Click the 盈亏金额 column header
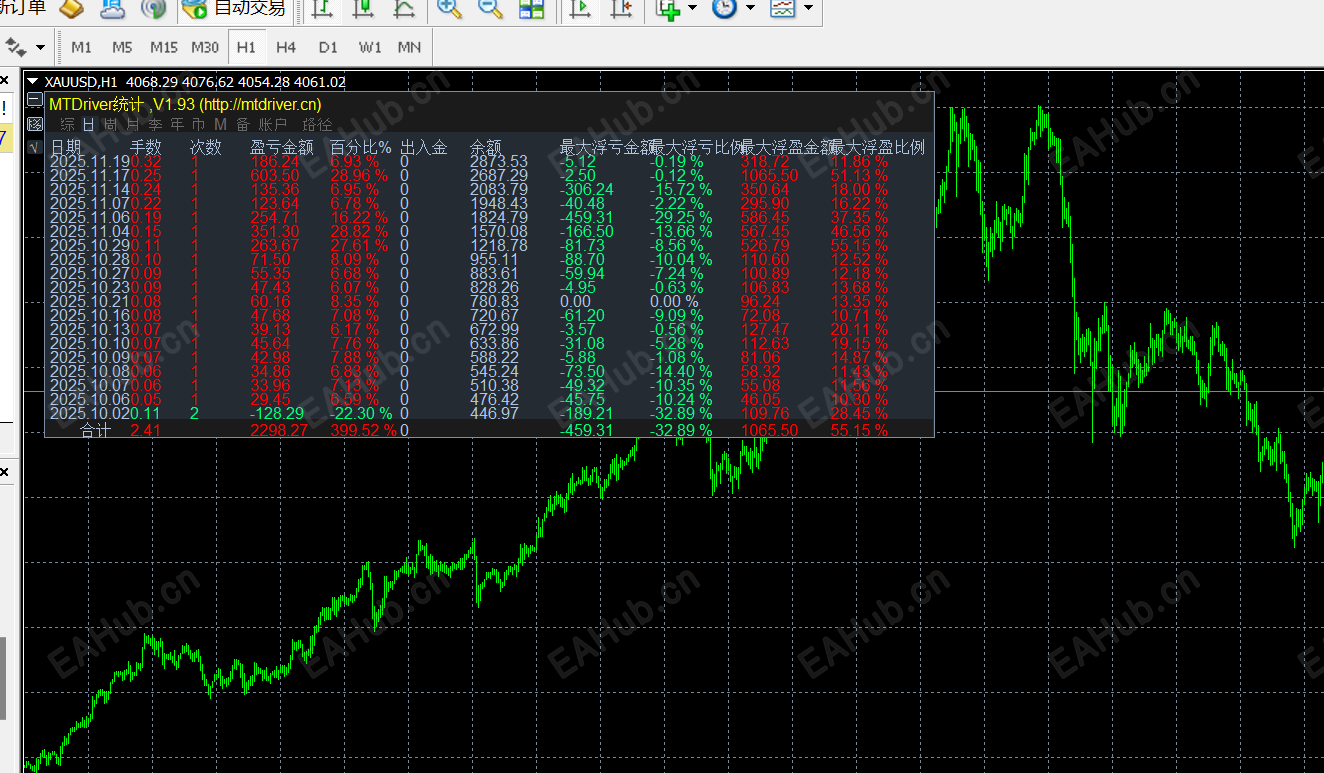Image resolution: width=1324 pixels, height=773 pixels. [282, 148]
